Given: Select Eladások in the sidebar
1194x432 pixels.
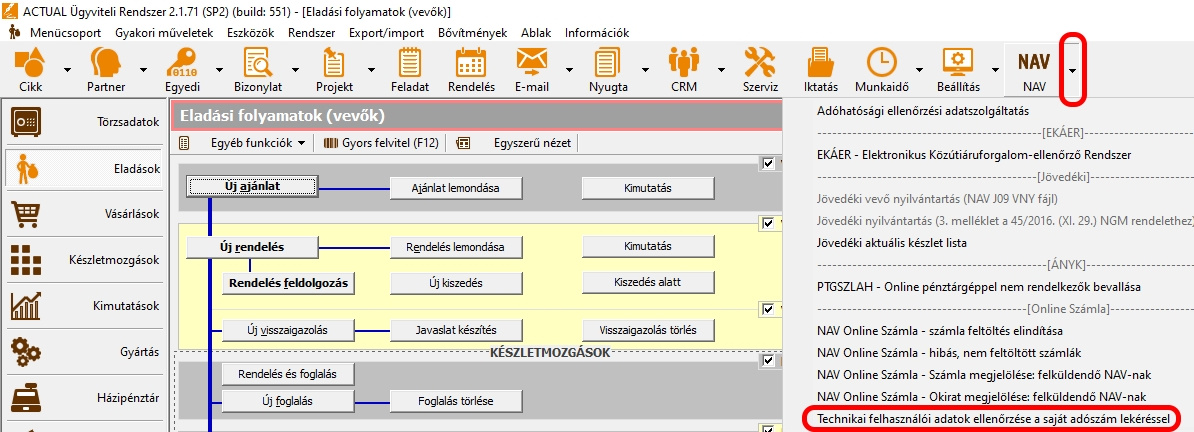Looking at the screenshot, I should [x=82, y=168].
